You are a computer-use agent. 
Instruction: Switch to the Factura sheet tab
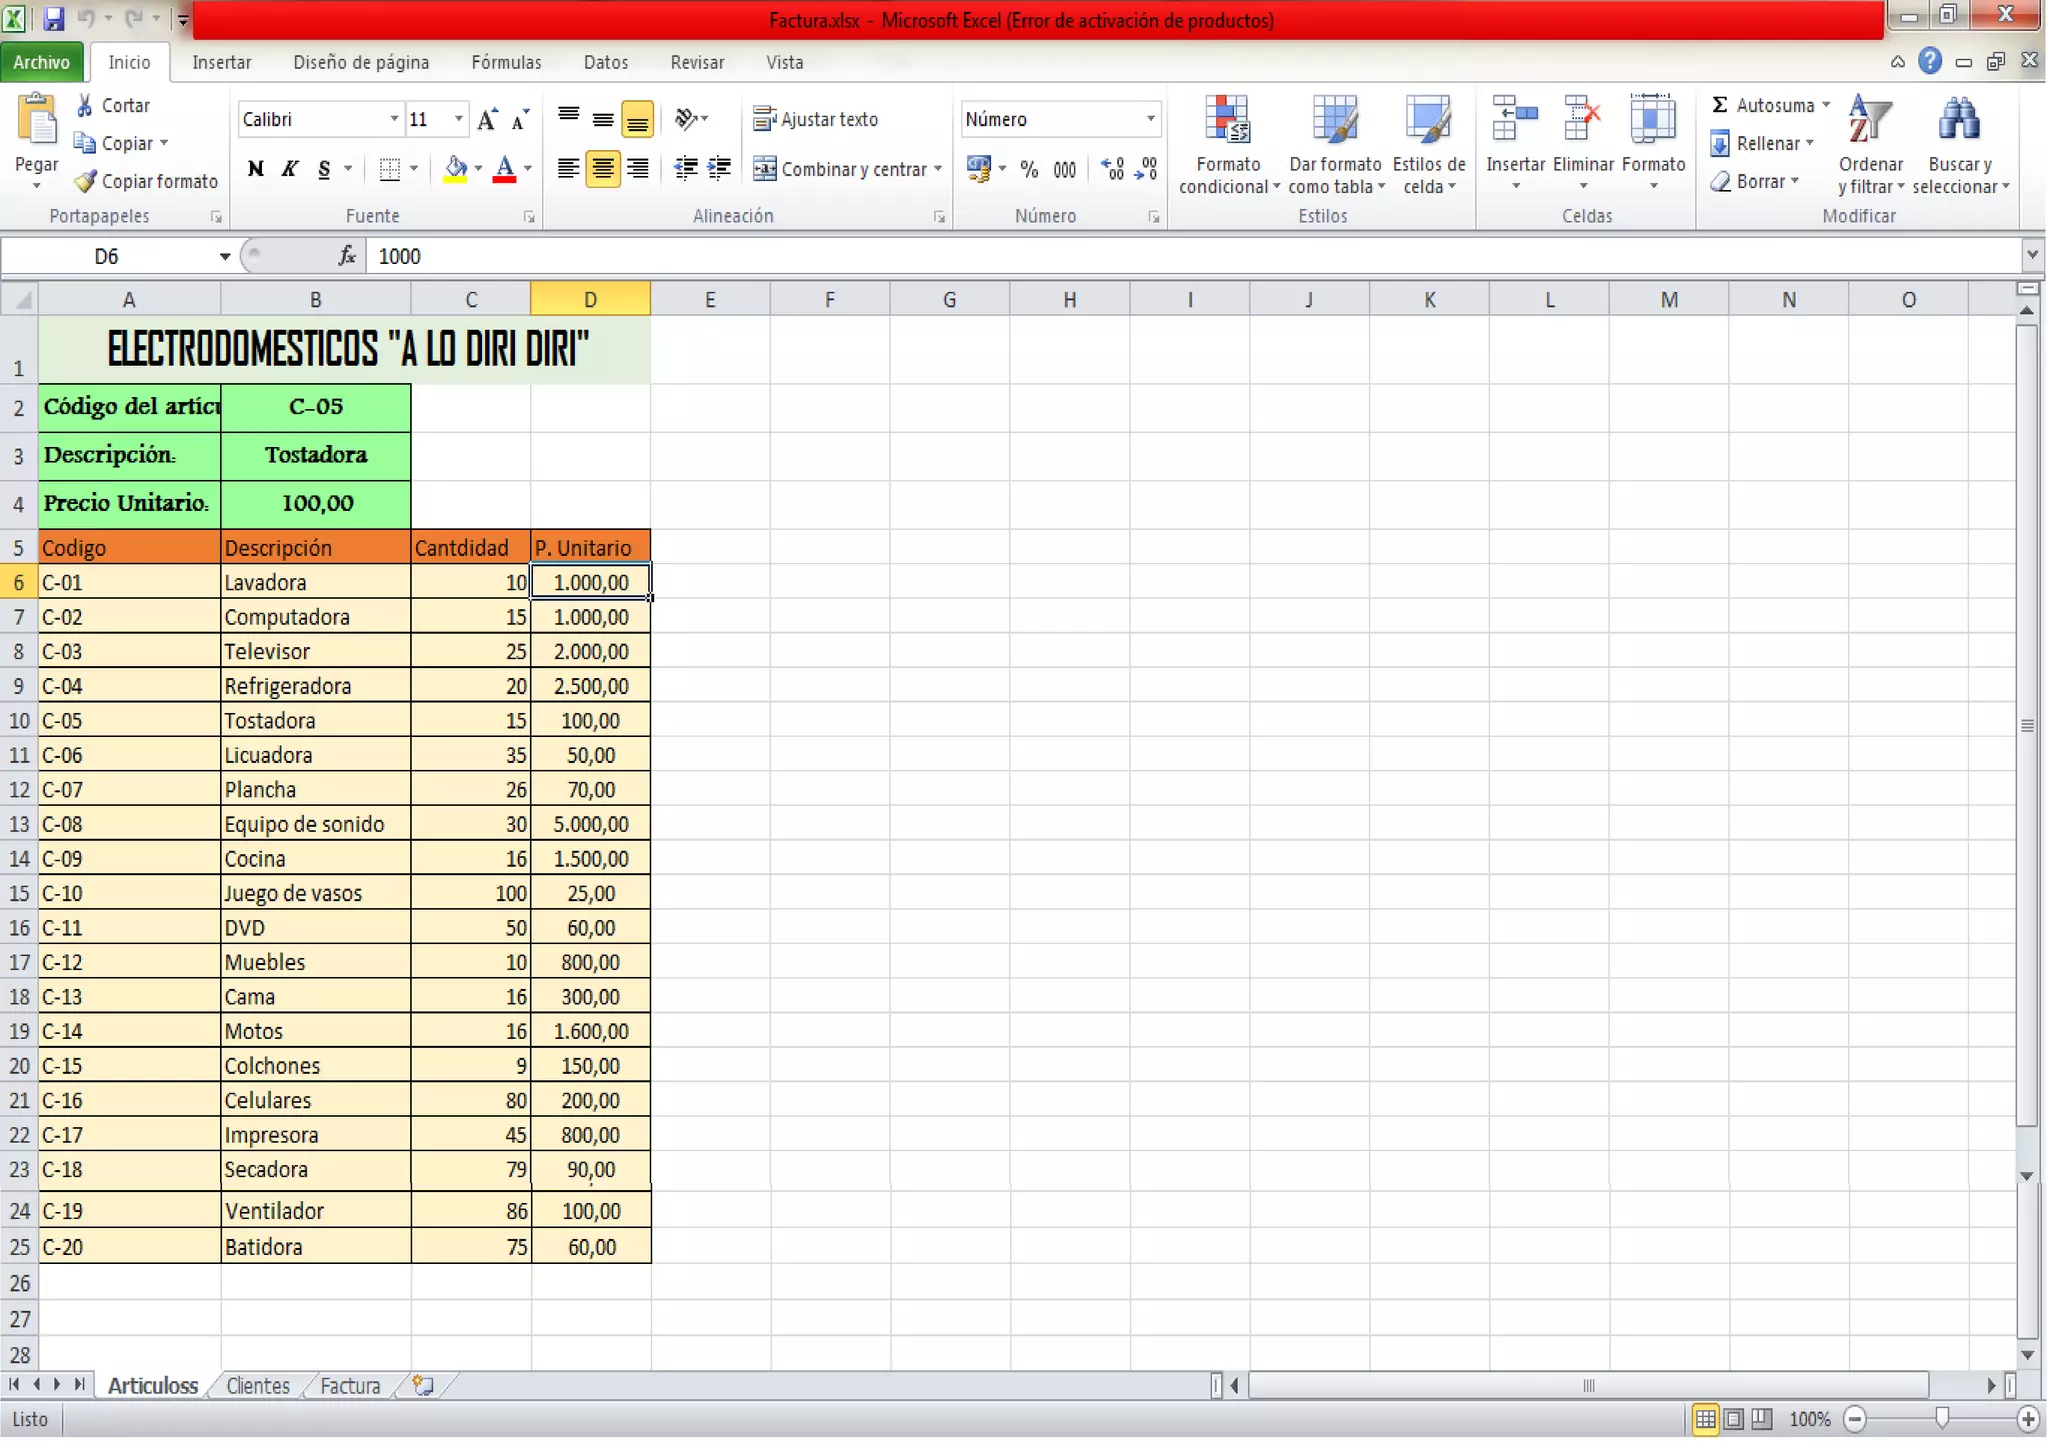click(x=350, y=1385)
